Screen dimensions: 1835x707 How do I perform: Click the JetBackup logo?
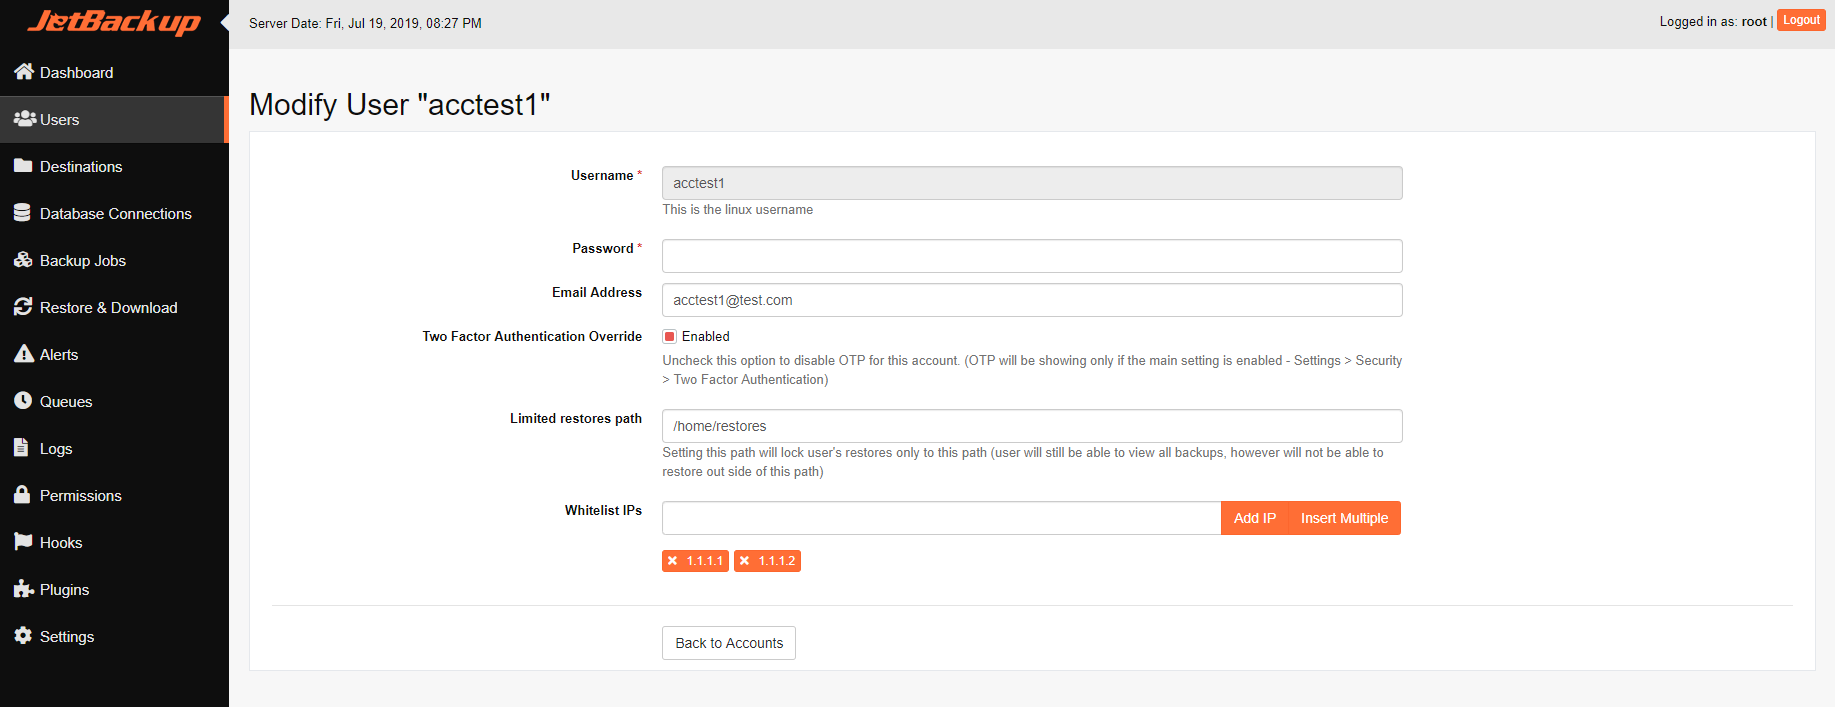click(x=114, y=22)
